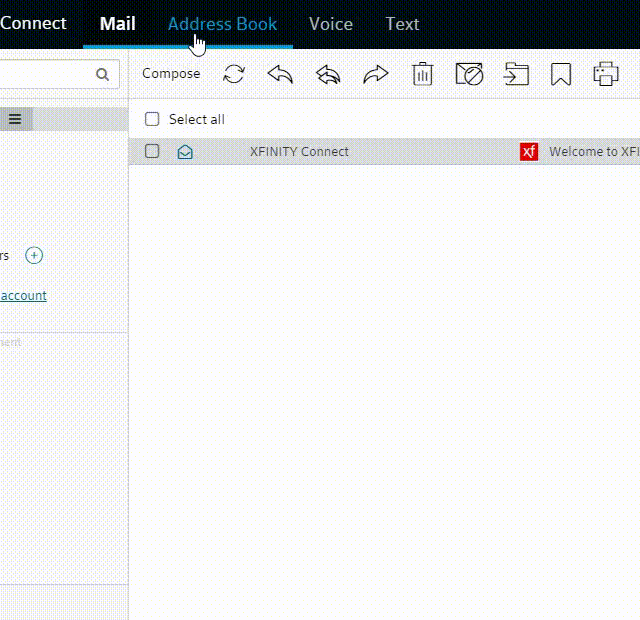640x620 pixels.
Task: Open the Welcome to XFINITY email
Action: pos(593,152)
